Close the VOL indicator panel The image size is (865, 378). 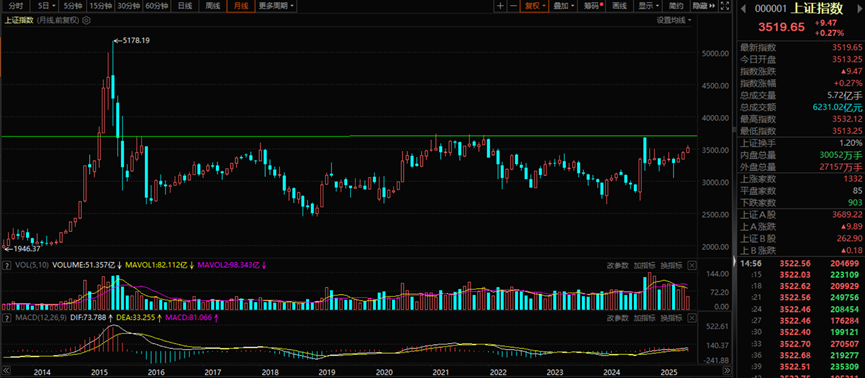point(692,265)
